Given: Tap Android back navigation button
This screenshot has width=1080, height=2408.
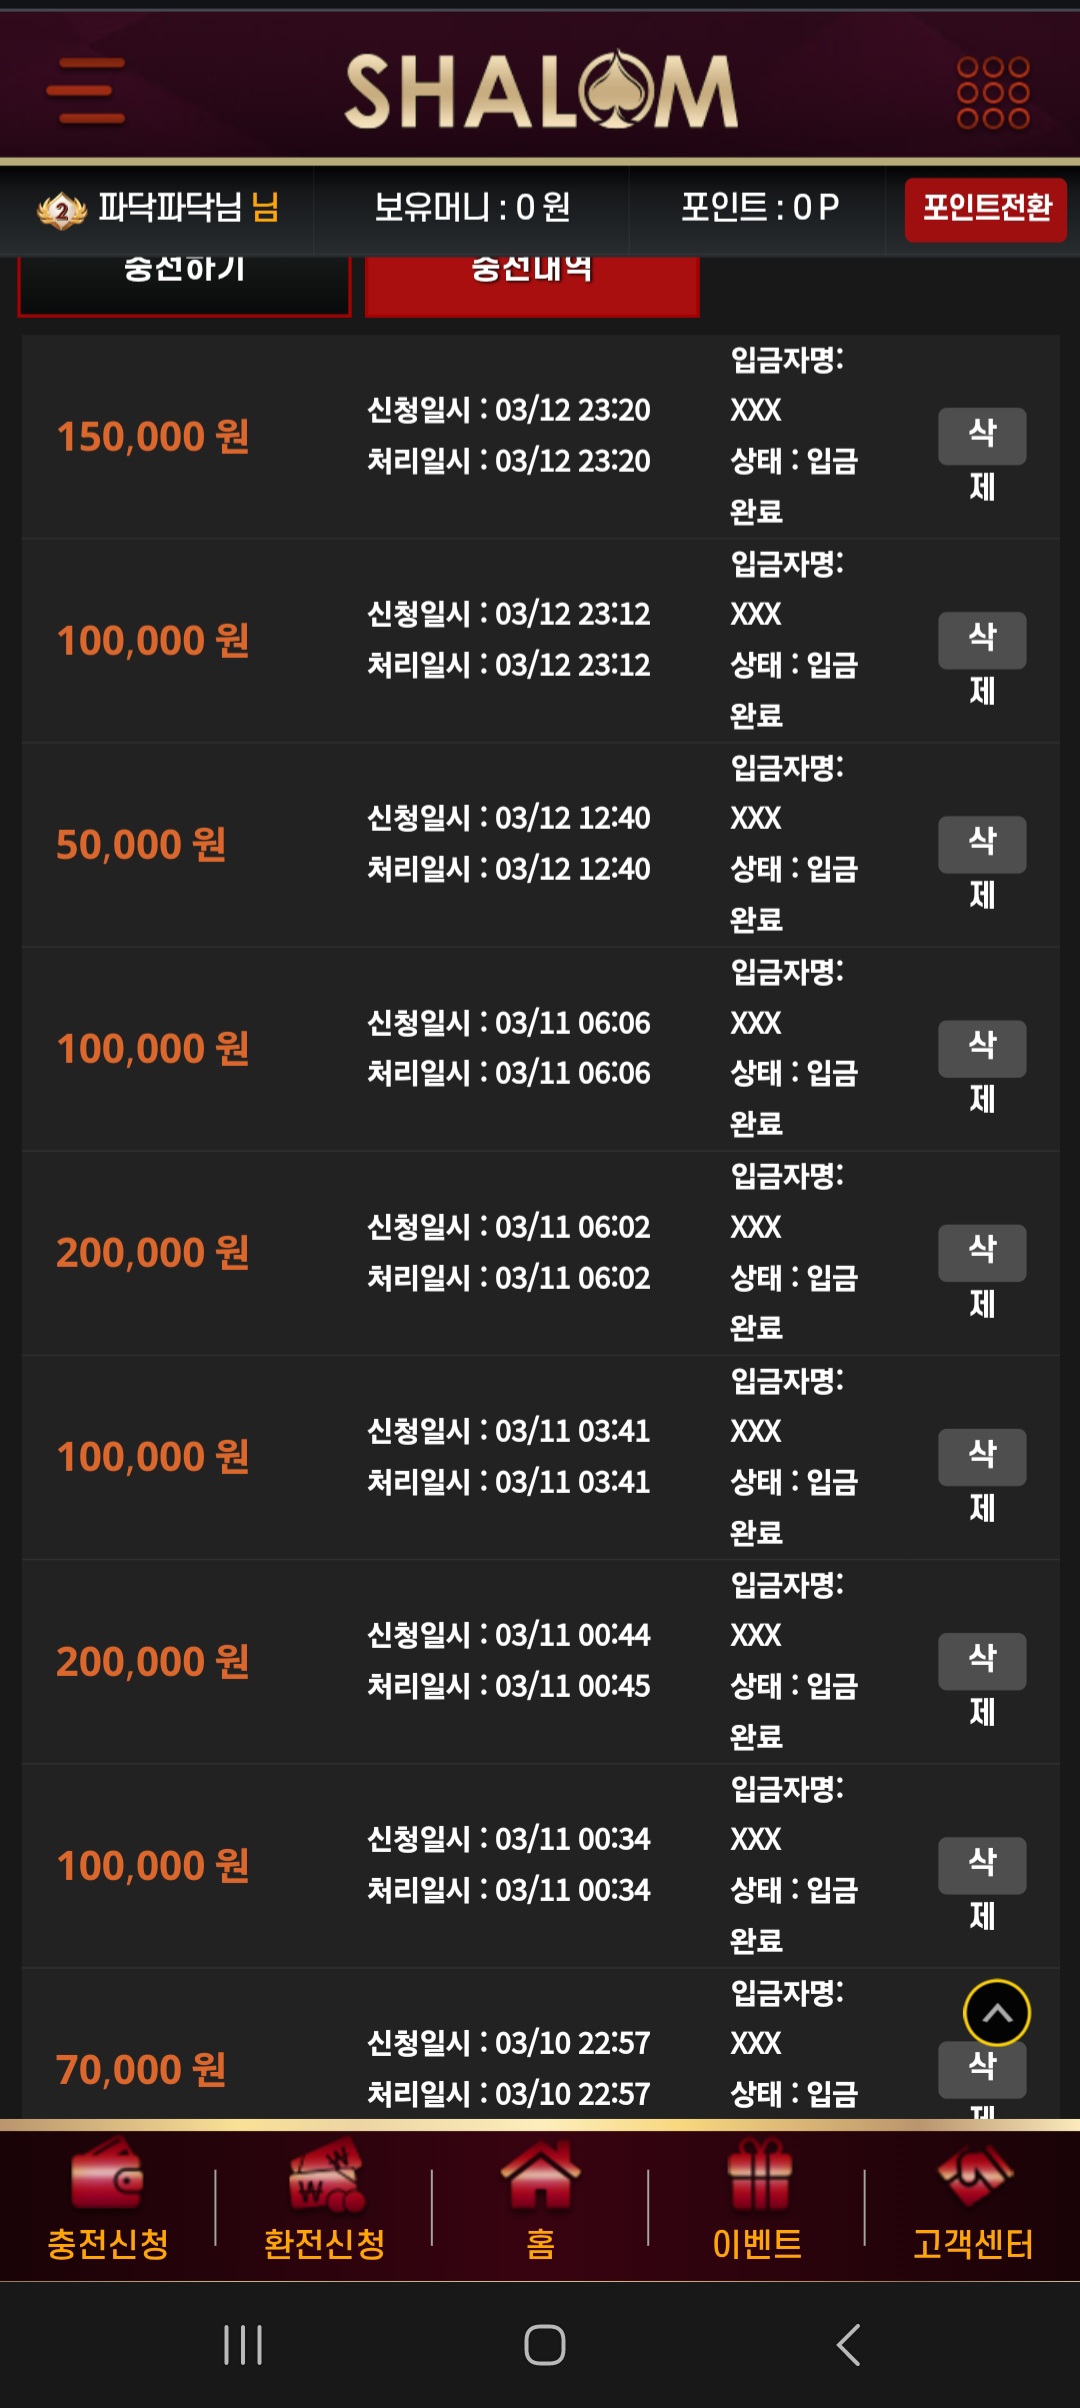Looking at the screenshot, I should click(x=848, y=2344).
